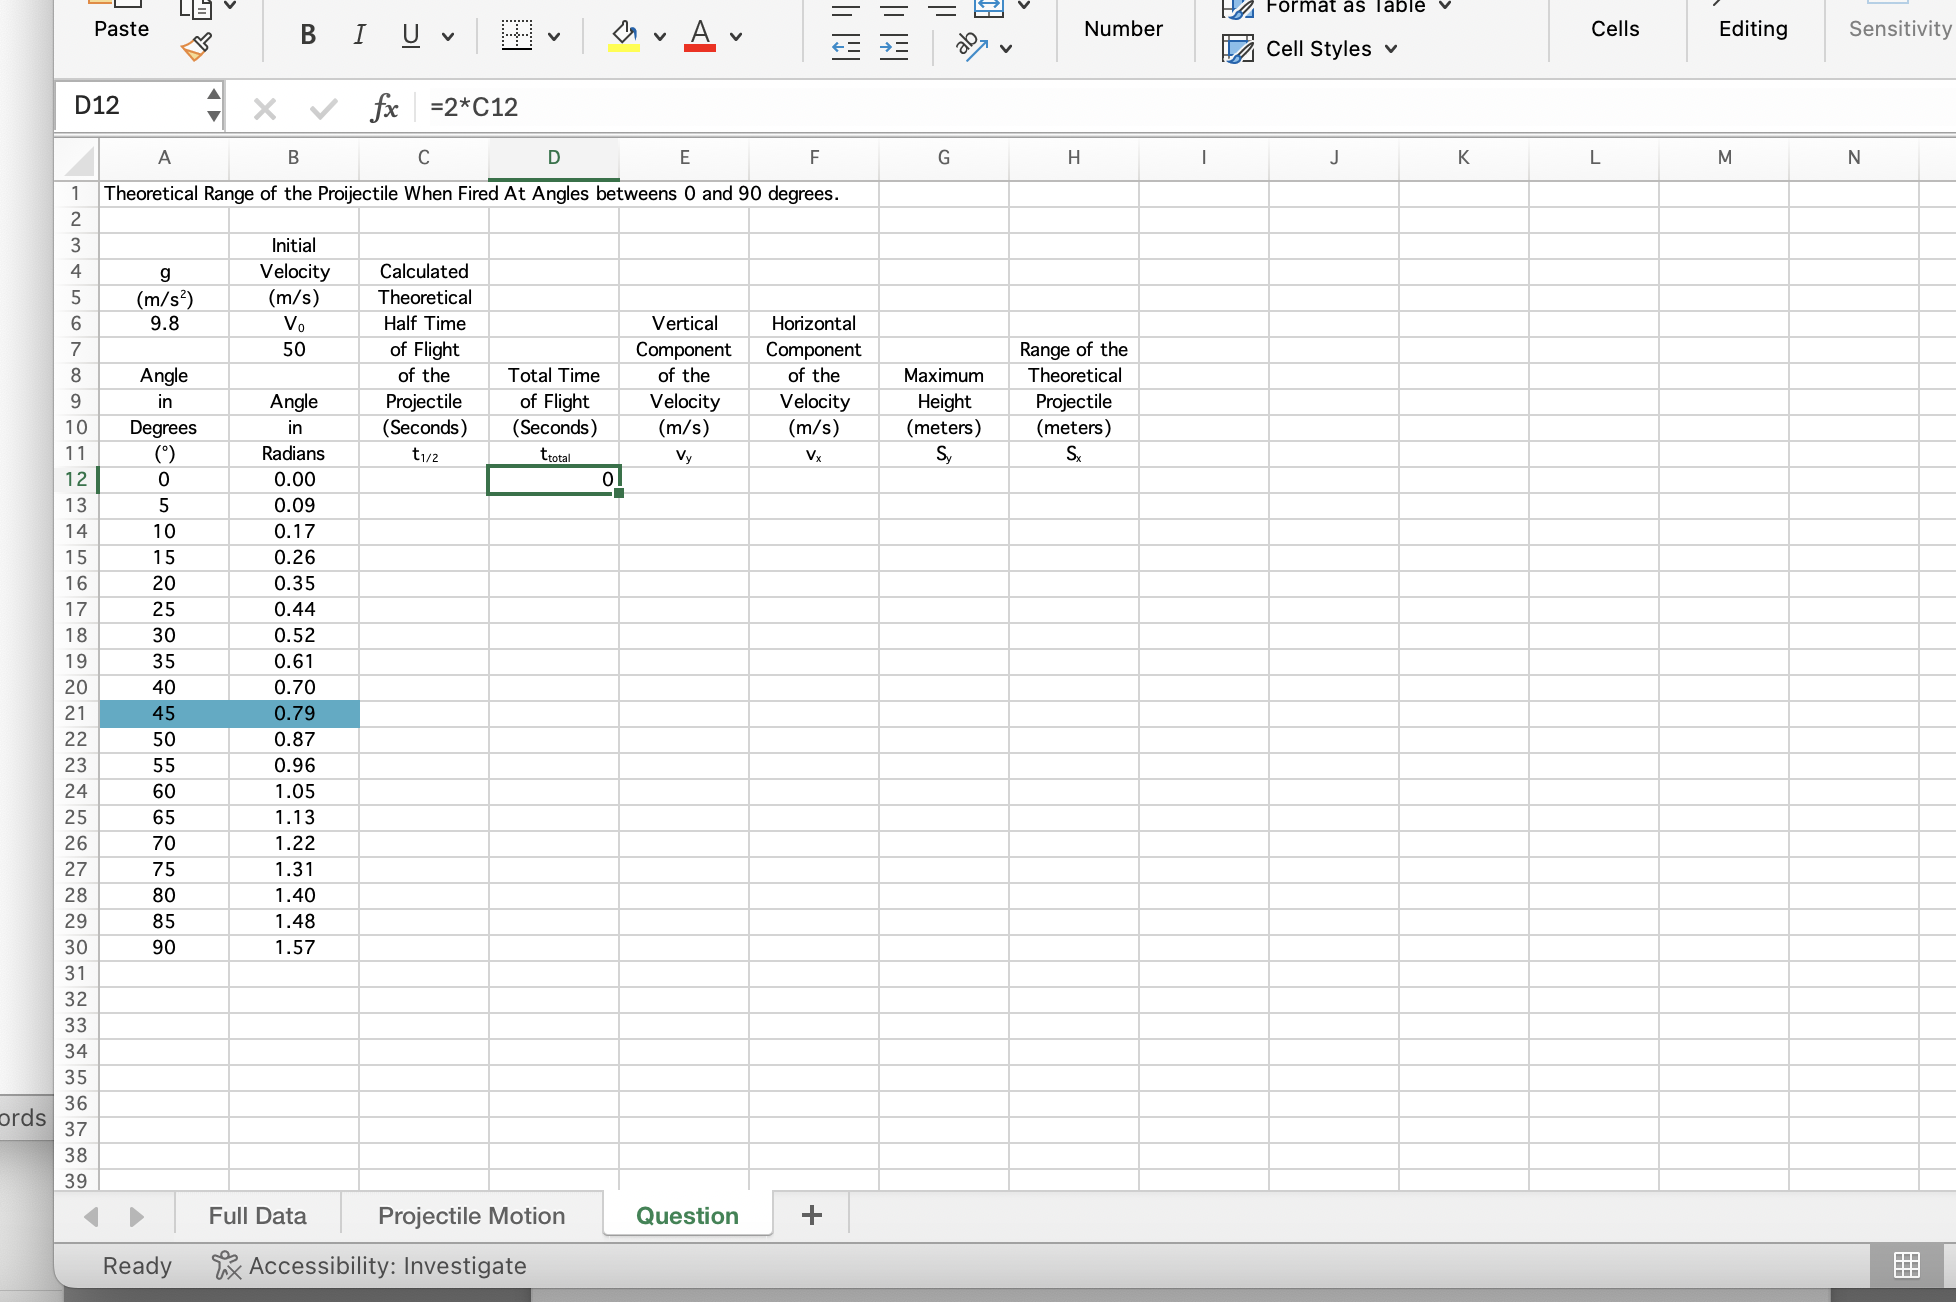Expand the Cell Styles dropdown
The image size is (1956, 1302).
coord(1391,49)
